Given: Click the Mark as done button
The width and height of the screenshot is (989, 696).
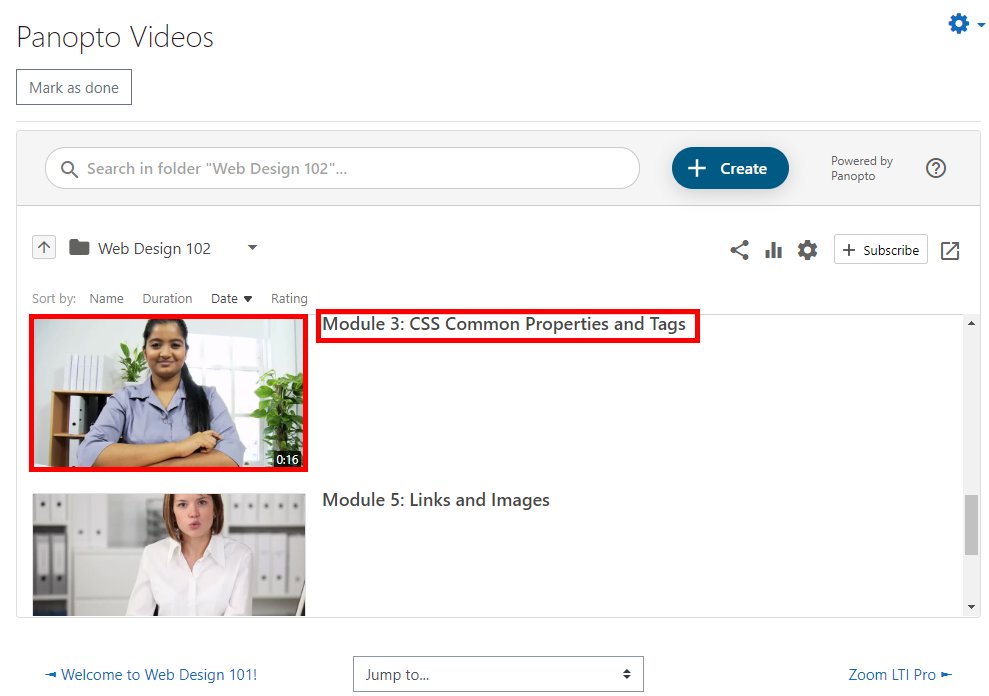Looking at the screenshot, I should pyautogui.click(x=74, y=88).
